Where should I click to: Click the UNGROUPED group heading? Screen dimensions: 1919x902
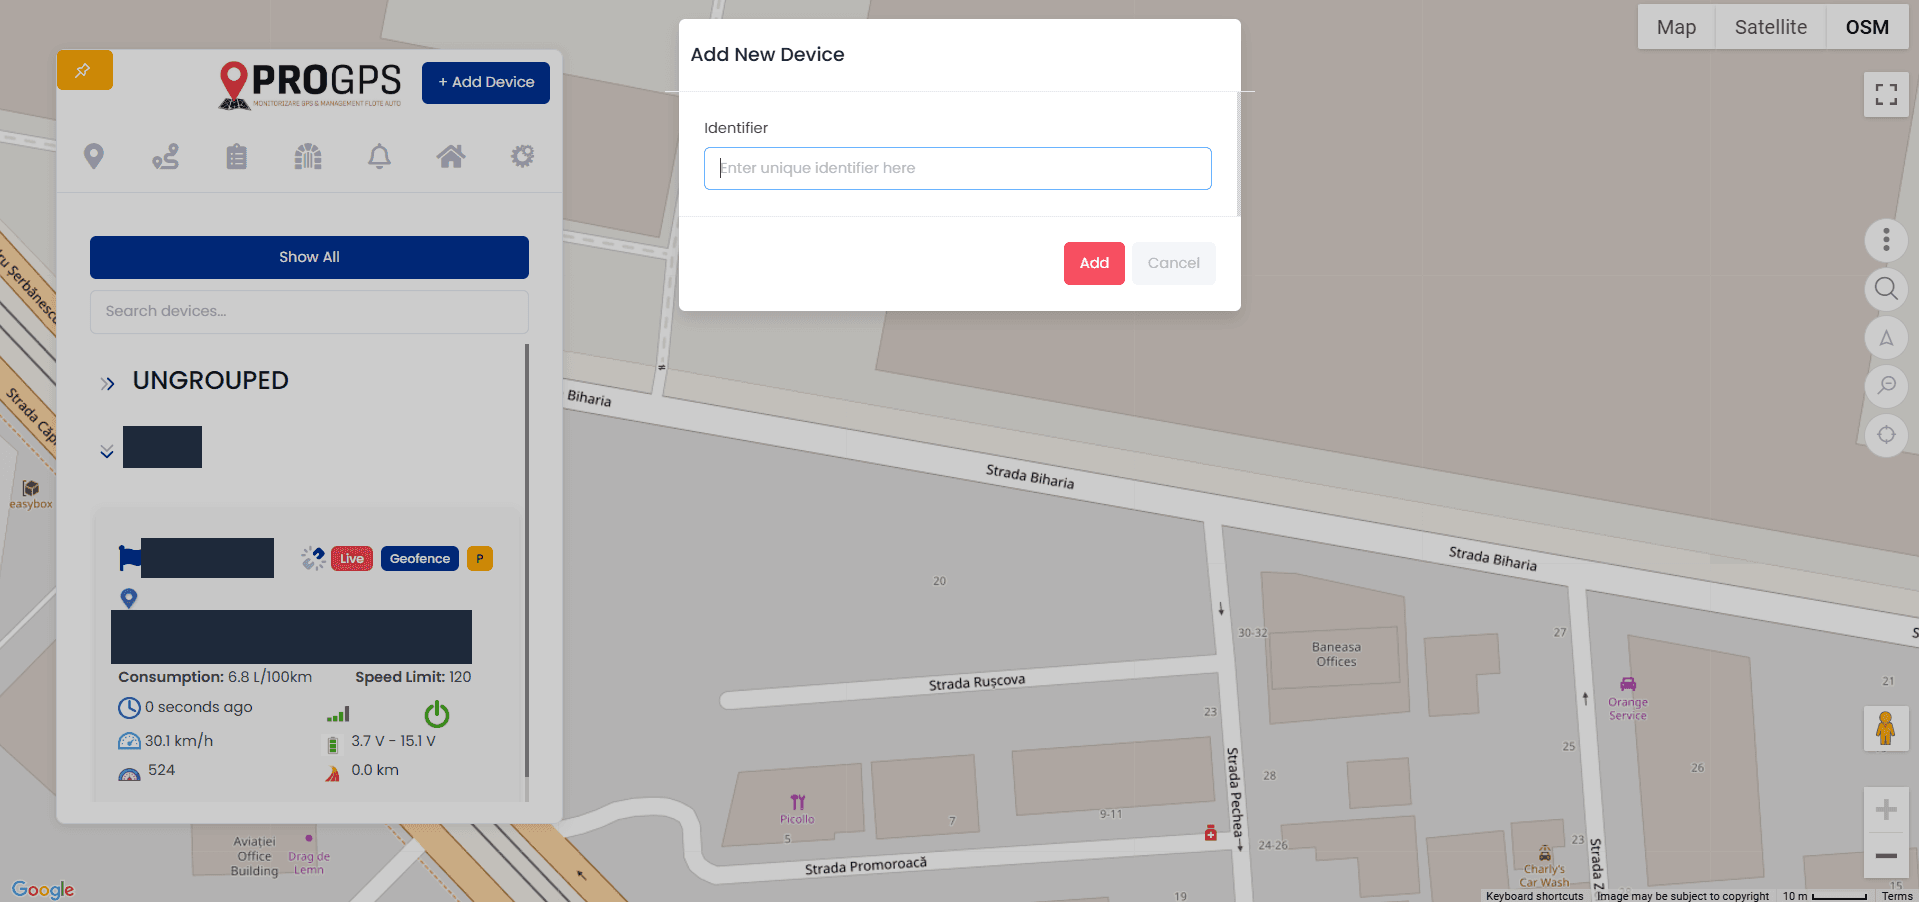211,381
